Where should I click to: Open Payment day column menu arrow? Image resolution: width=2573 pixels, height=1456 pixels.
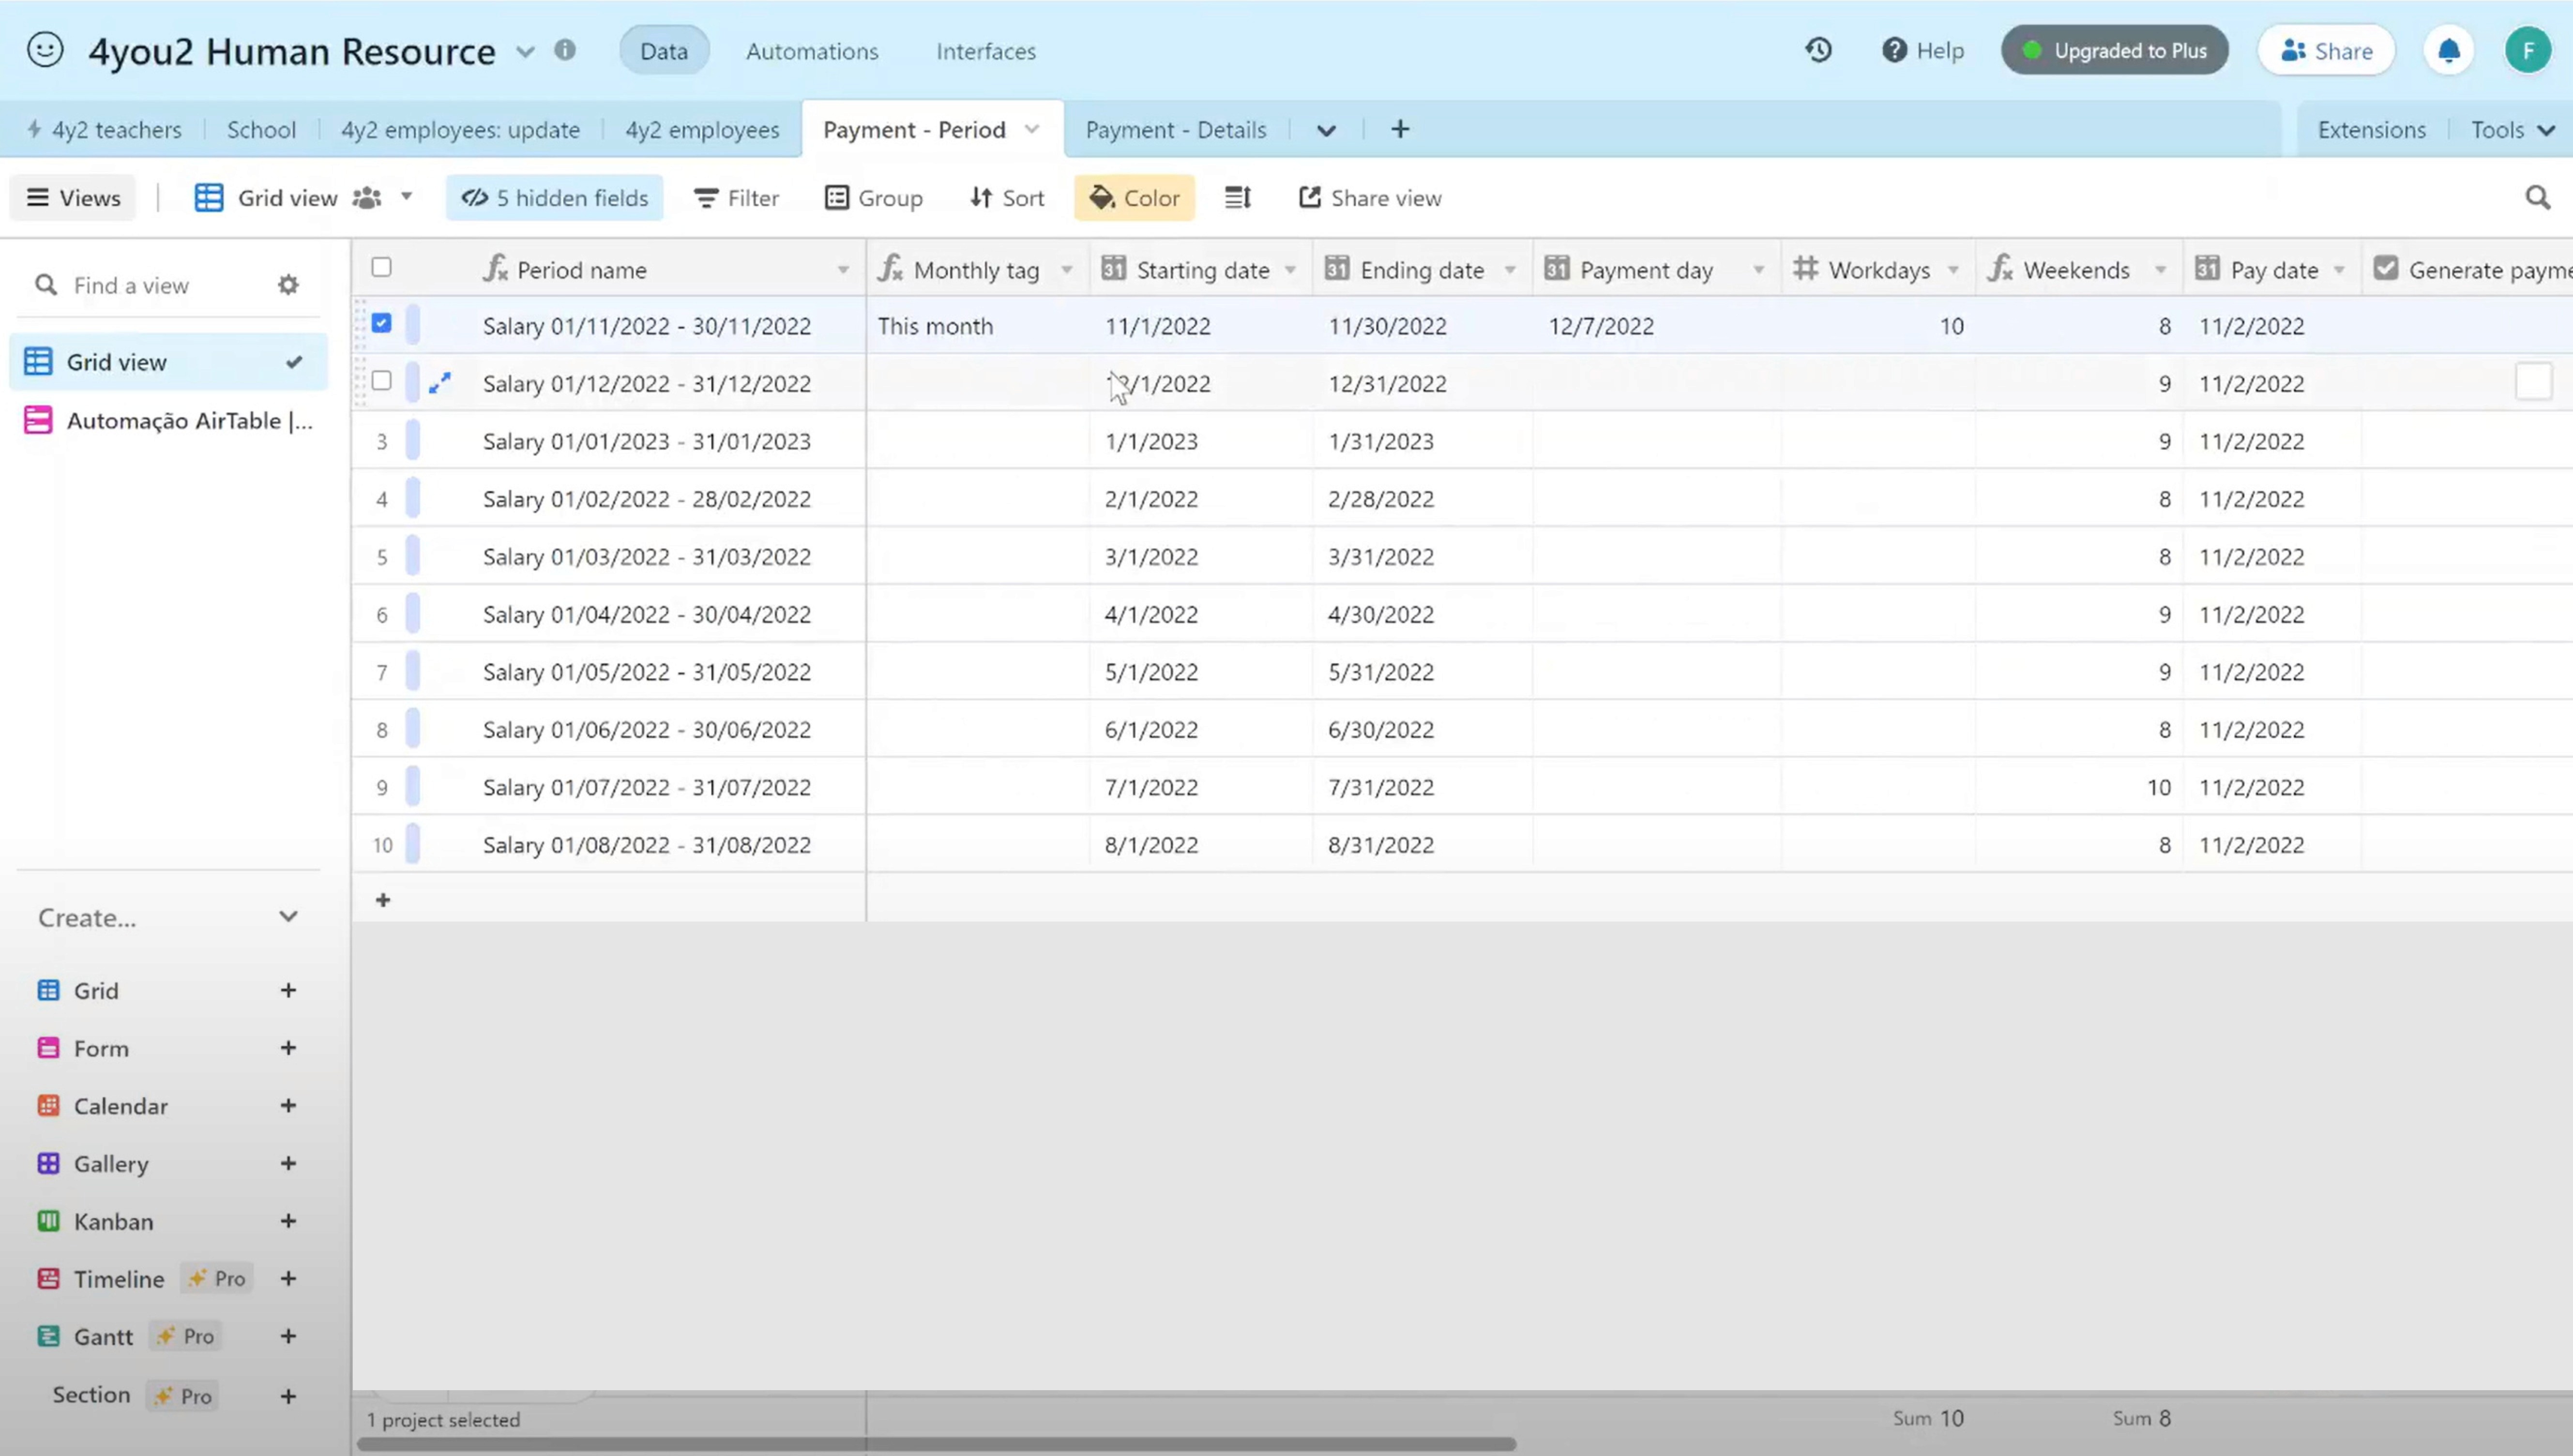click(x=1758, y=270)
